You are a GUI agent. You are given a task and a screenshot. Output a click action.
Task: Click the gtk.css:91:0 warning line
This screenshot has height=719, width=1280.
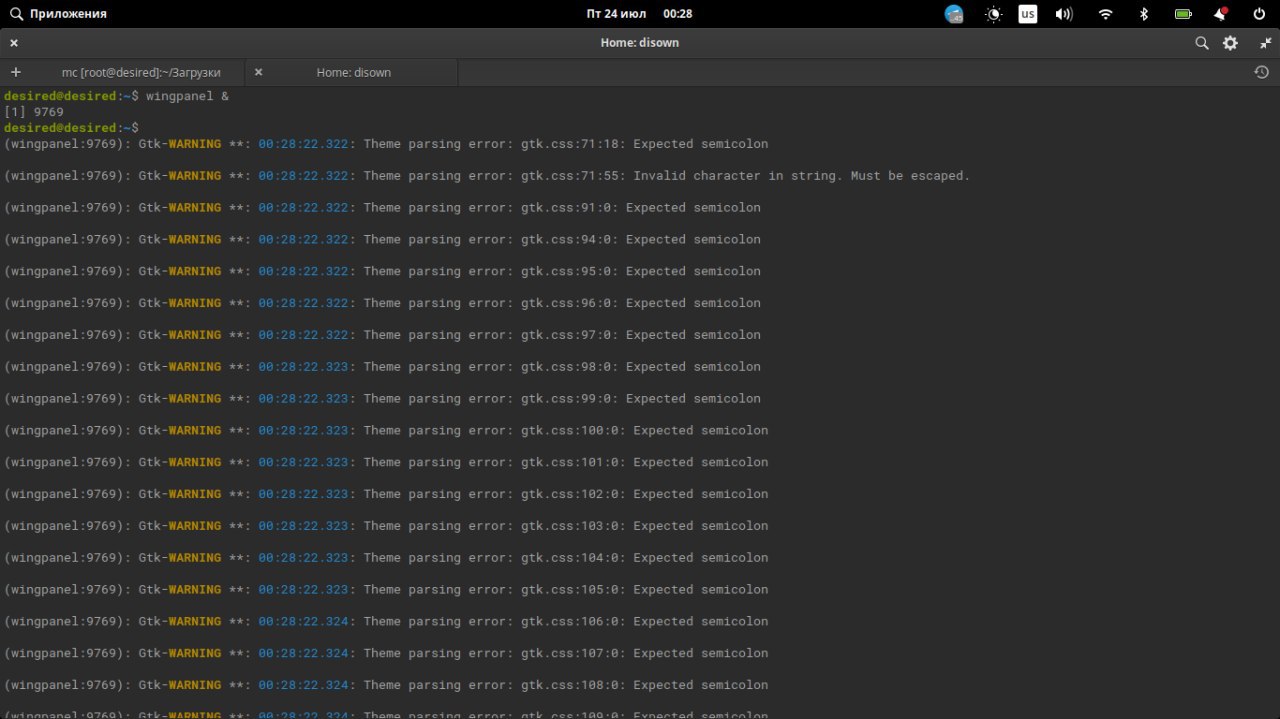pos(382,208)
